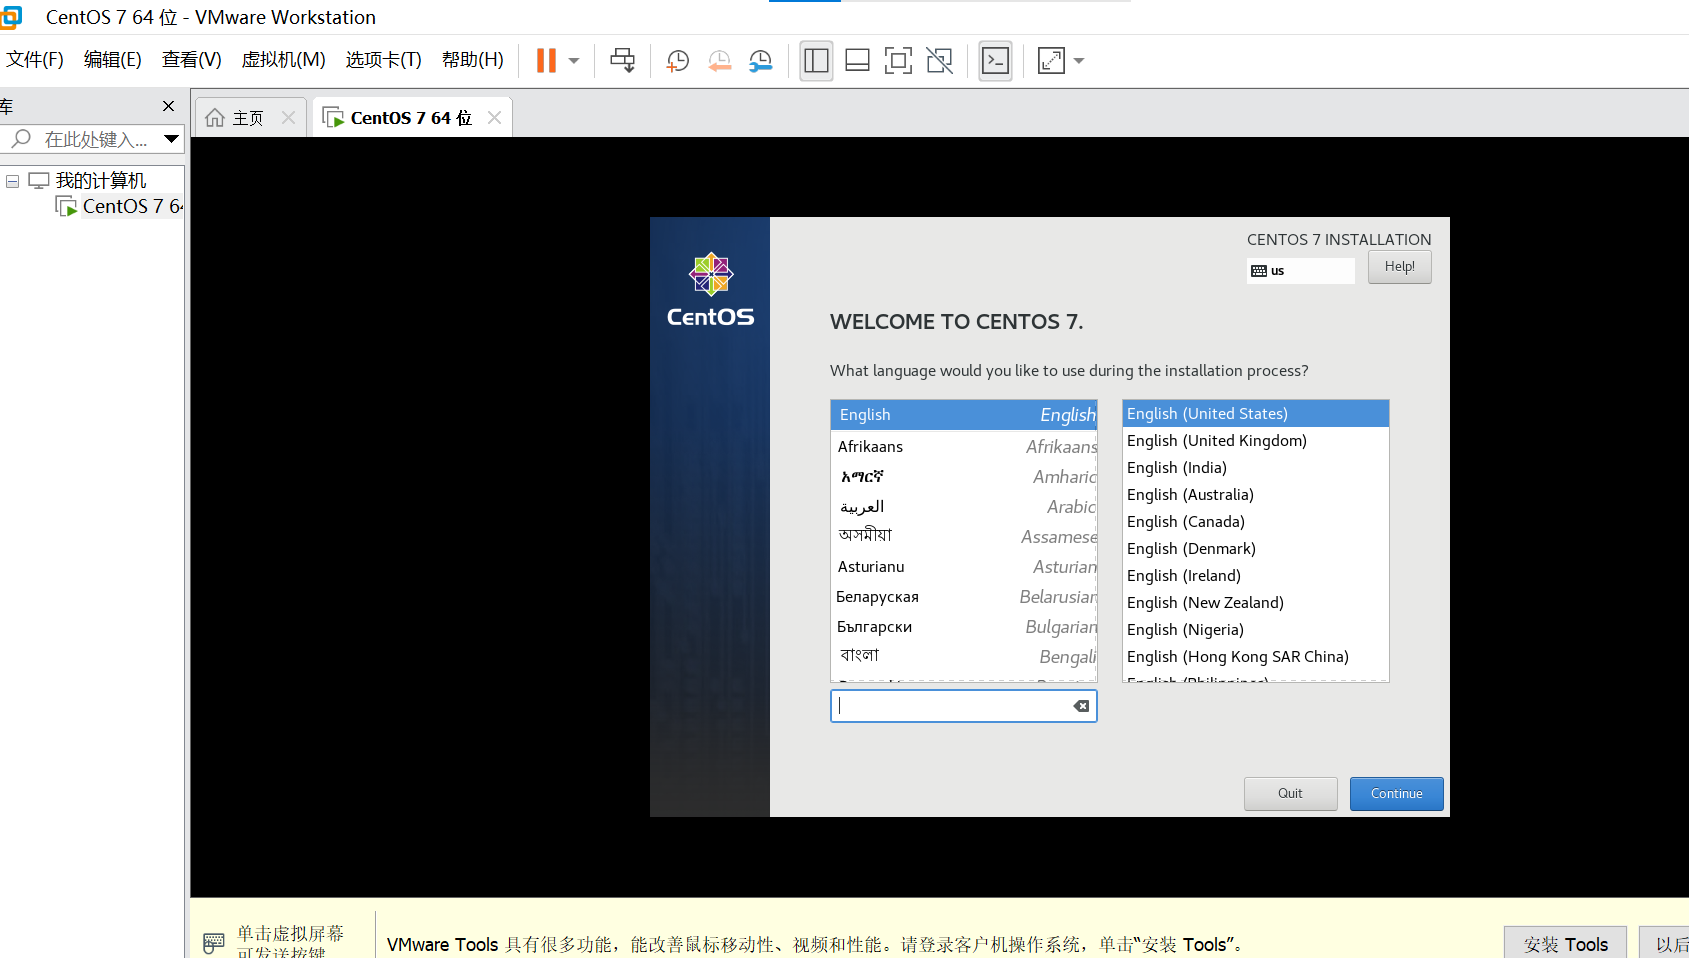
Task: Click the Unity mode toolbar icon
Action: [x=940, y=61]
